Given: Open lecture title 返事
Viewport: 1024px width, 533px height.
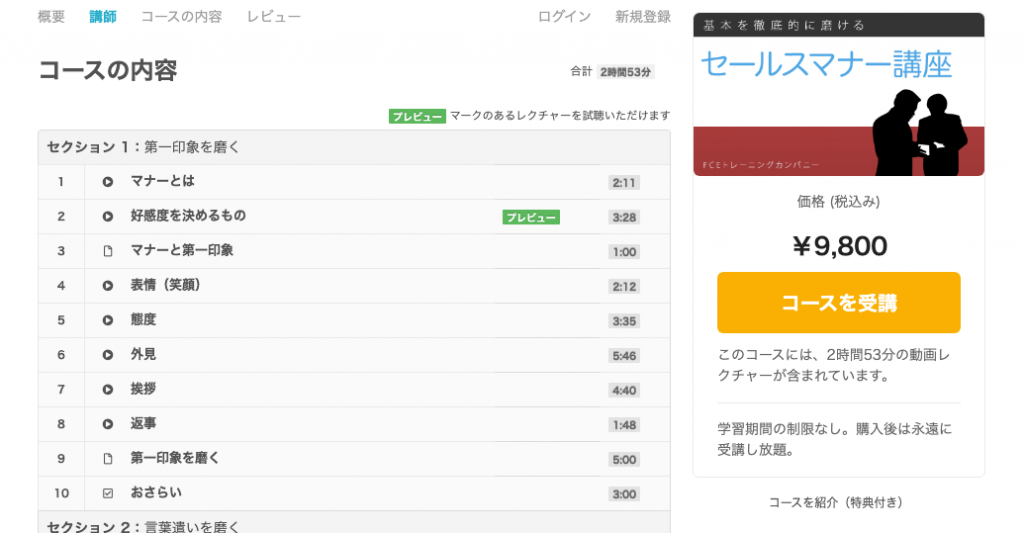Looking at the screenshot, I should [143, 424].
